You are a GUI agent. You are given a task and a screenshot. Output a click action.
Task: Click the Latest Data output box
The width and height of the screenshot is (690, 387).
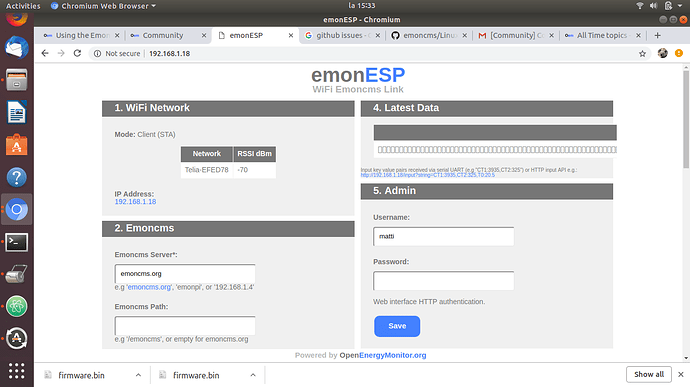point(495,150)
